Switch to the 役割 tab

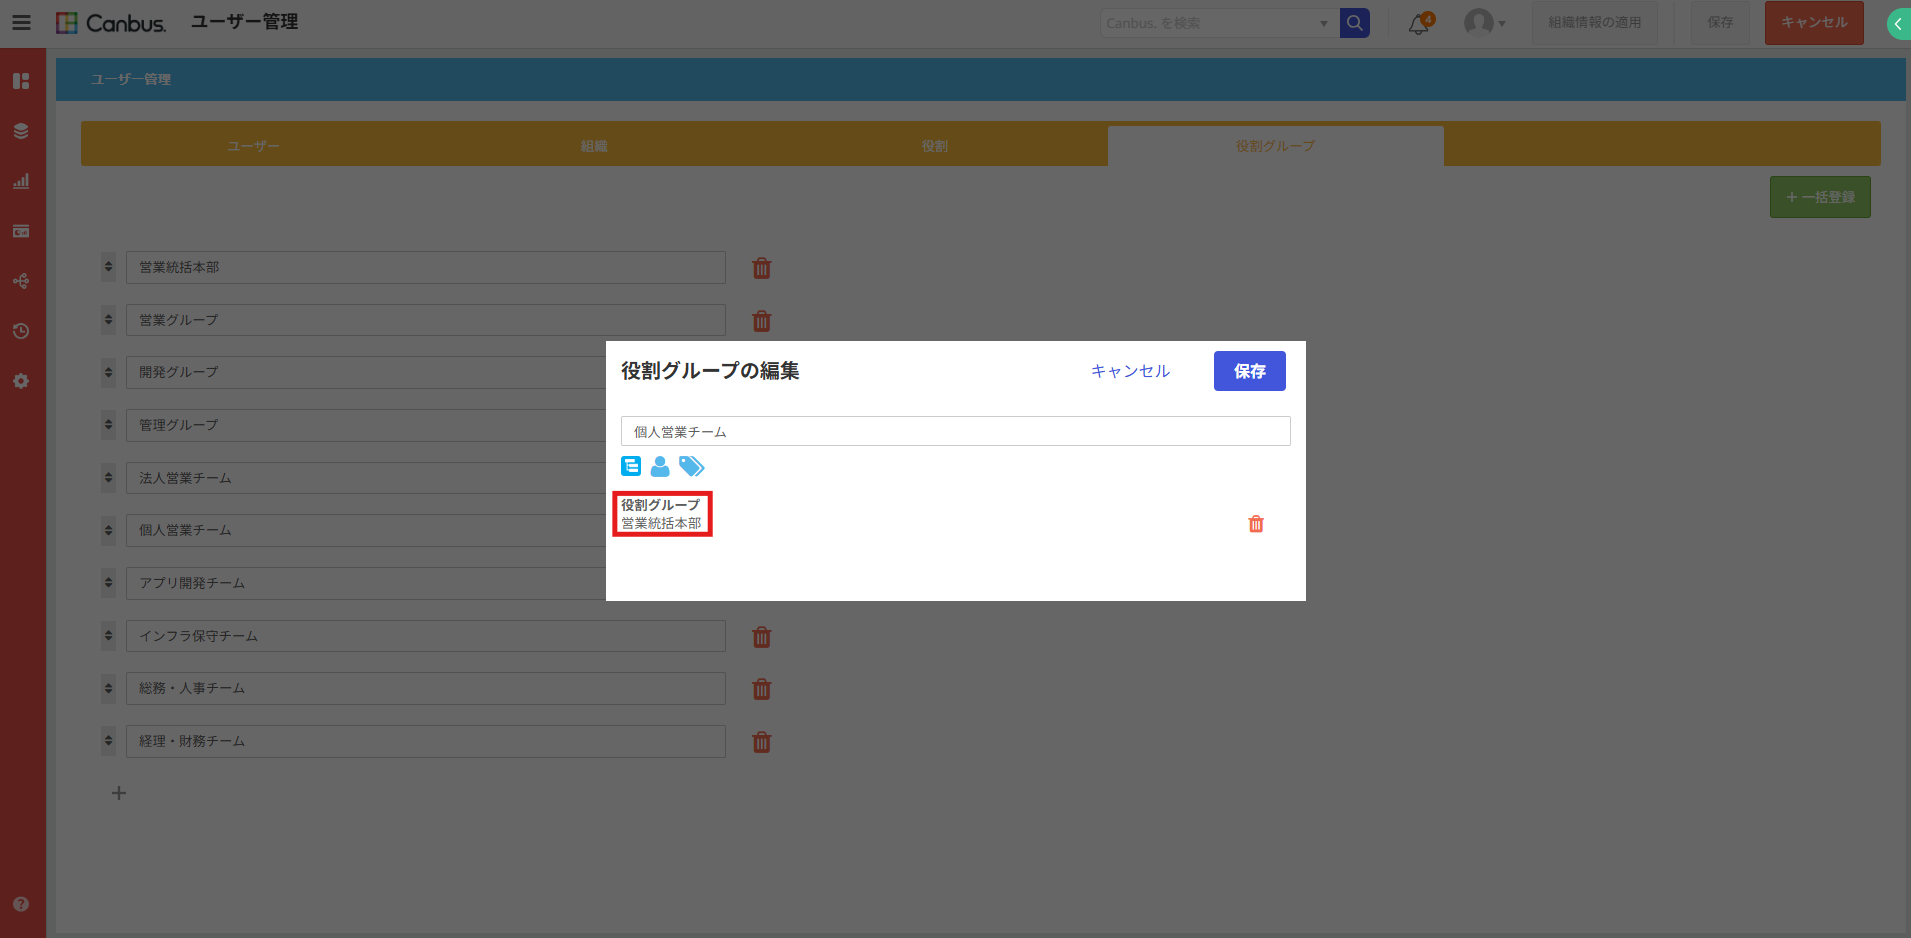click(935, 146)
